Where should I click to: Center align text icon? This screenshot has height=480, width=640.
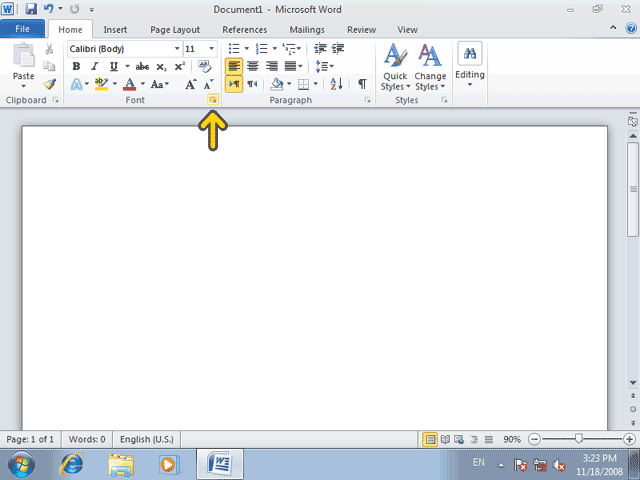[253, 66]
